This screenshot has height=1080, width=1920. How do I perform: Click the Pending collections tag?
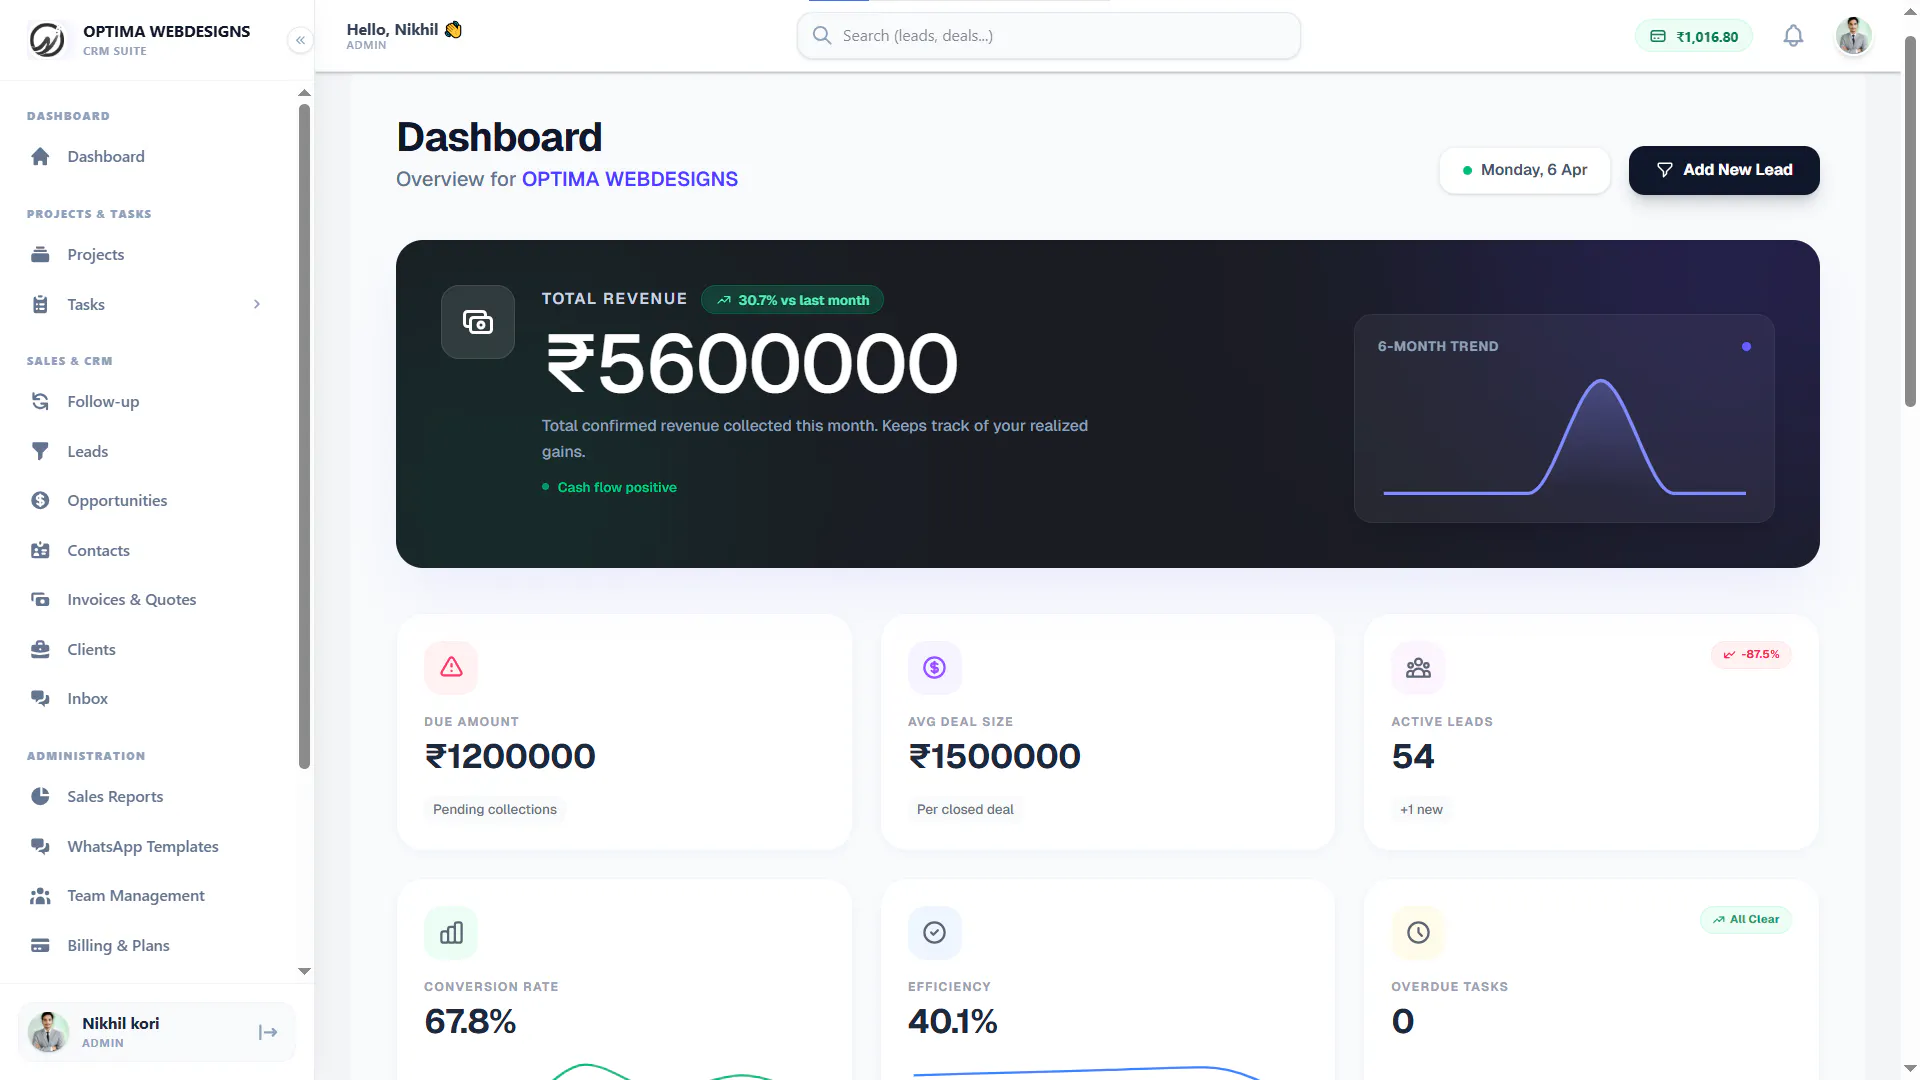point(495,810)
